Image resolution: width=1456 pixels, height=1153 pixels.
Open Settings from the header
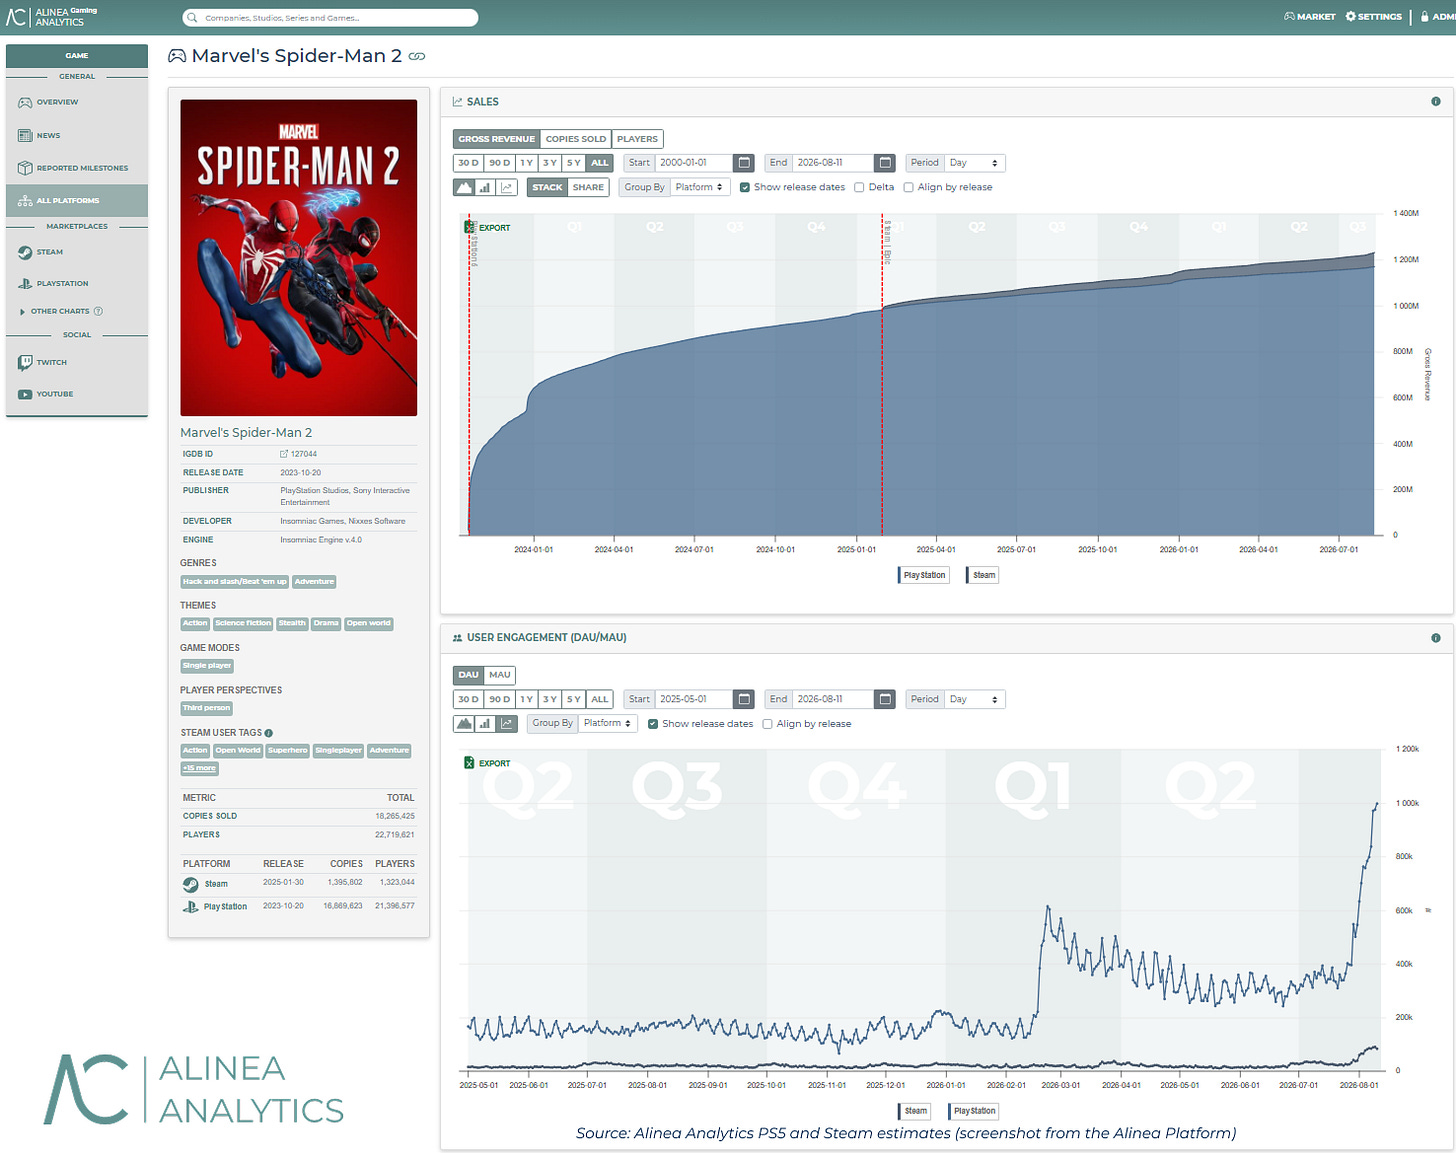click(1374, 17)
